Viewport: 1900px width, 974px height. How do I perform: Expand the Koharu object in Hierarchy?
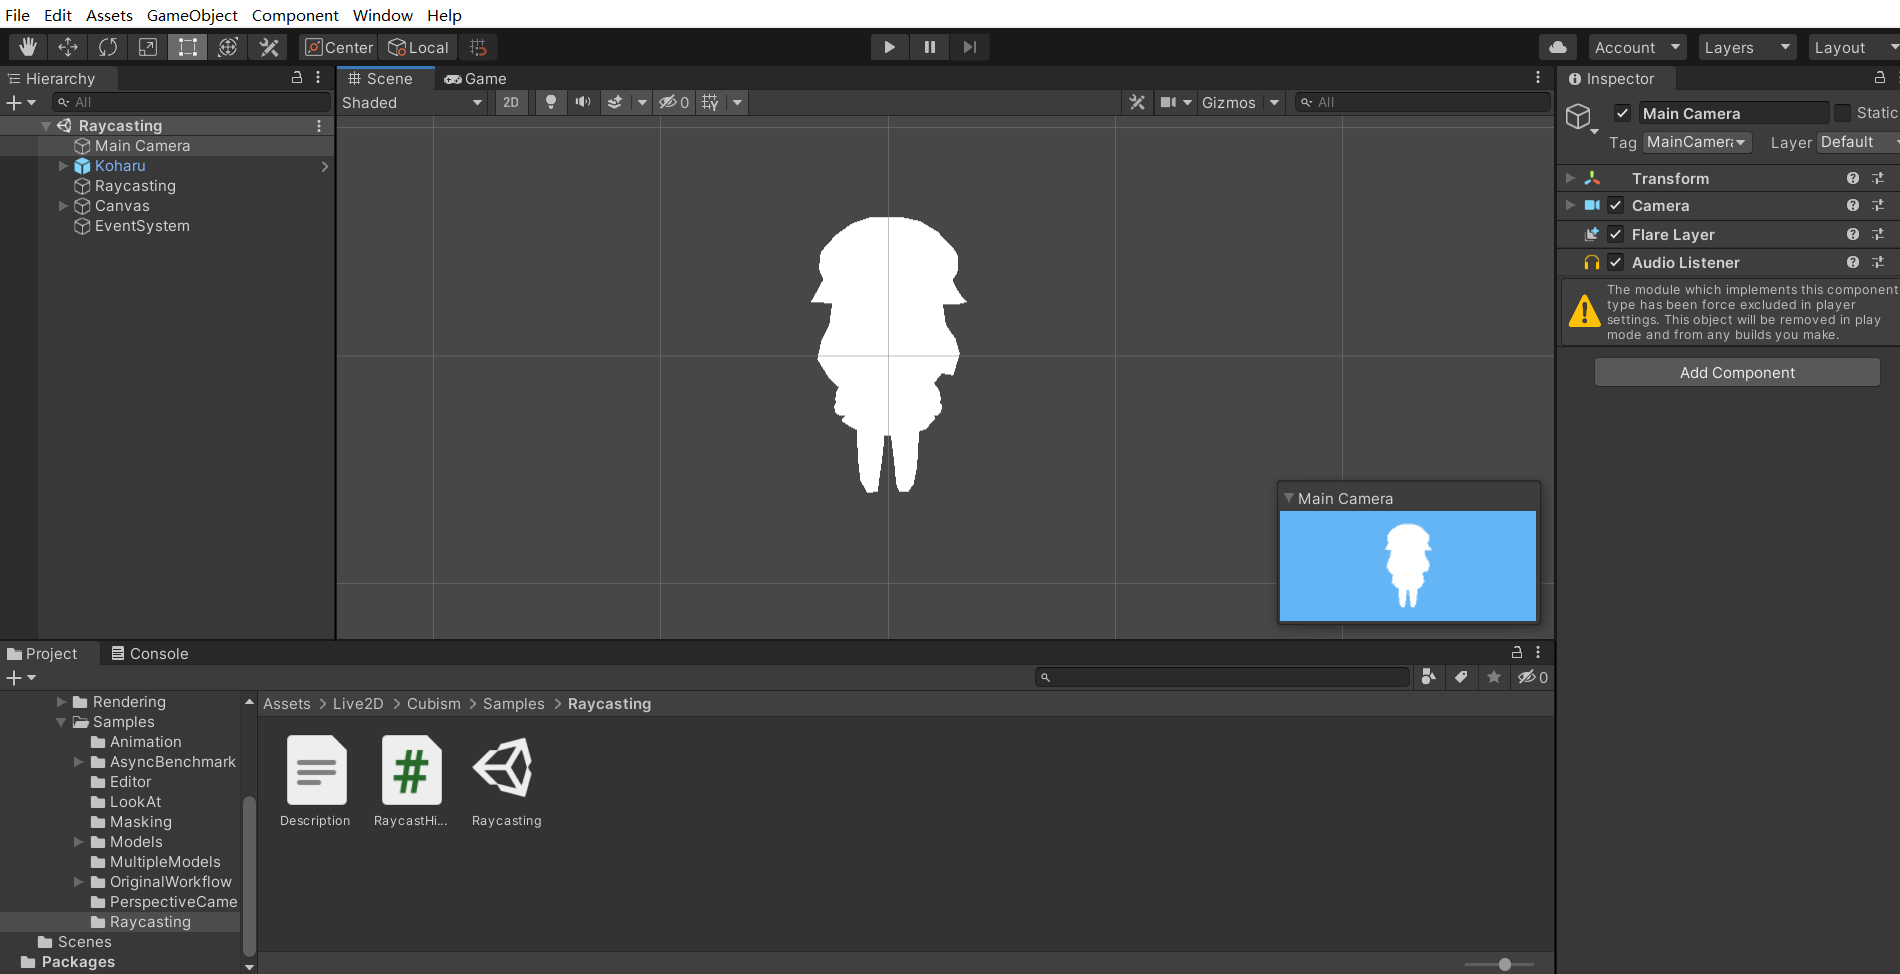63,166
